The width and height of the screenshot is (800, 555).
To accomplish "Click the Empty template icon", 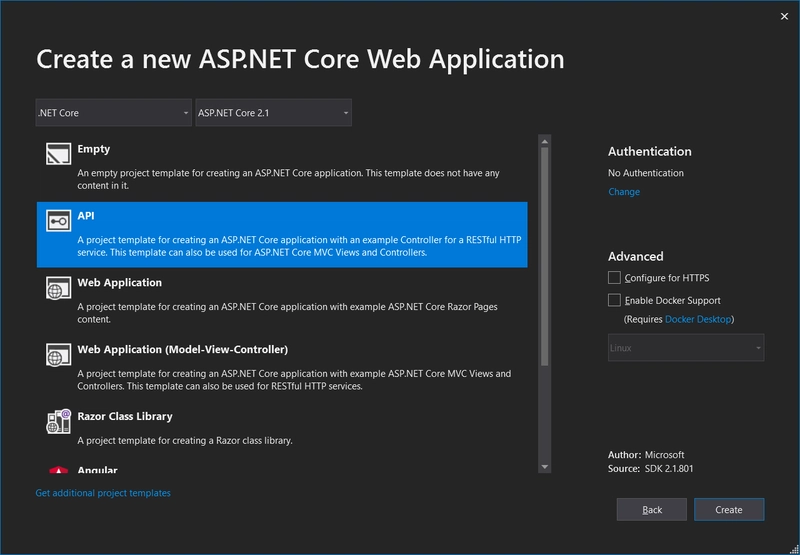I will (x=58, y=154).
